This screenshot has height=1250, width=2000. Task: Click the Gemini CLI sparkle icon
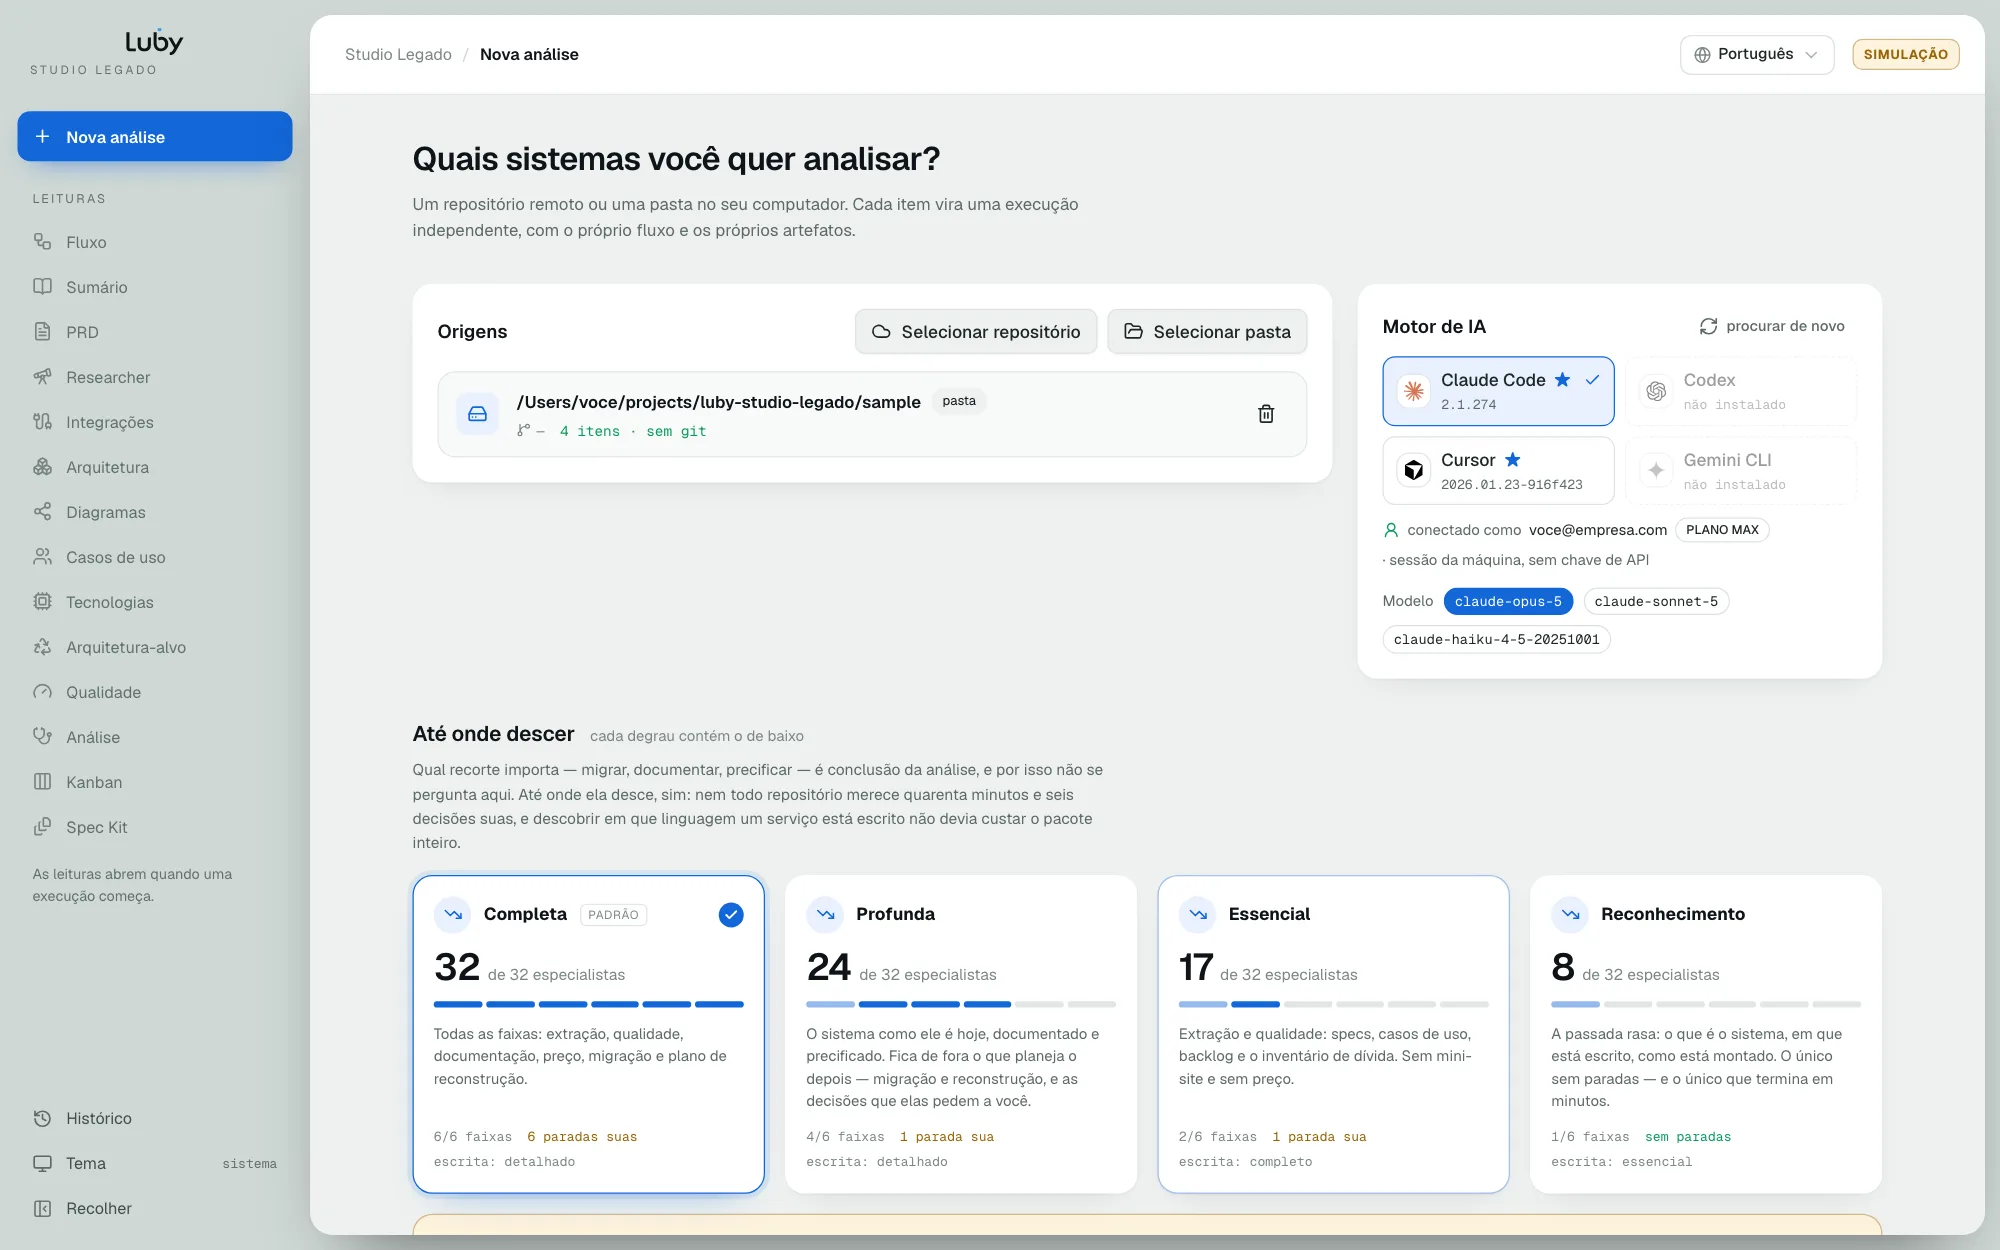coord(1656,470)
